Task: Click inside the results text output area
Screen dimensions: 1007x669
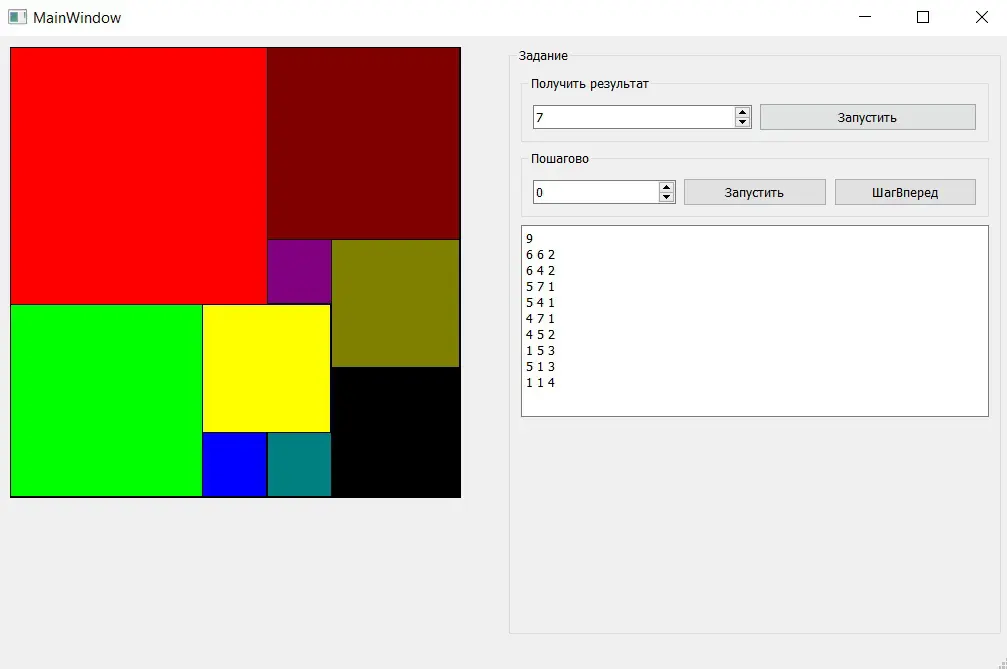Action: point(754,320)
